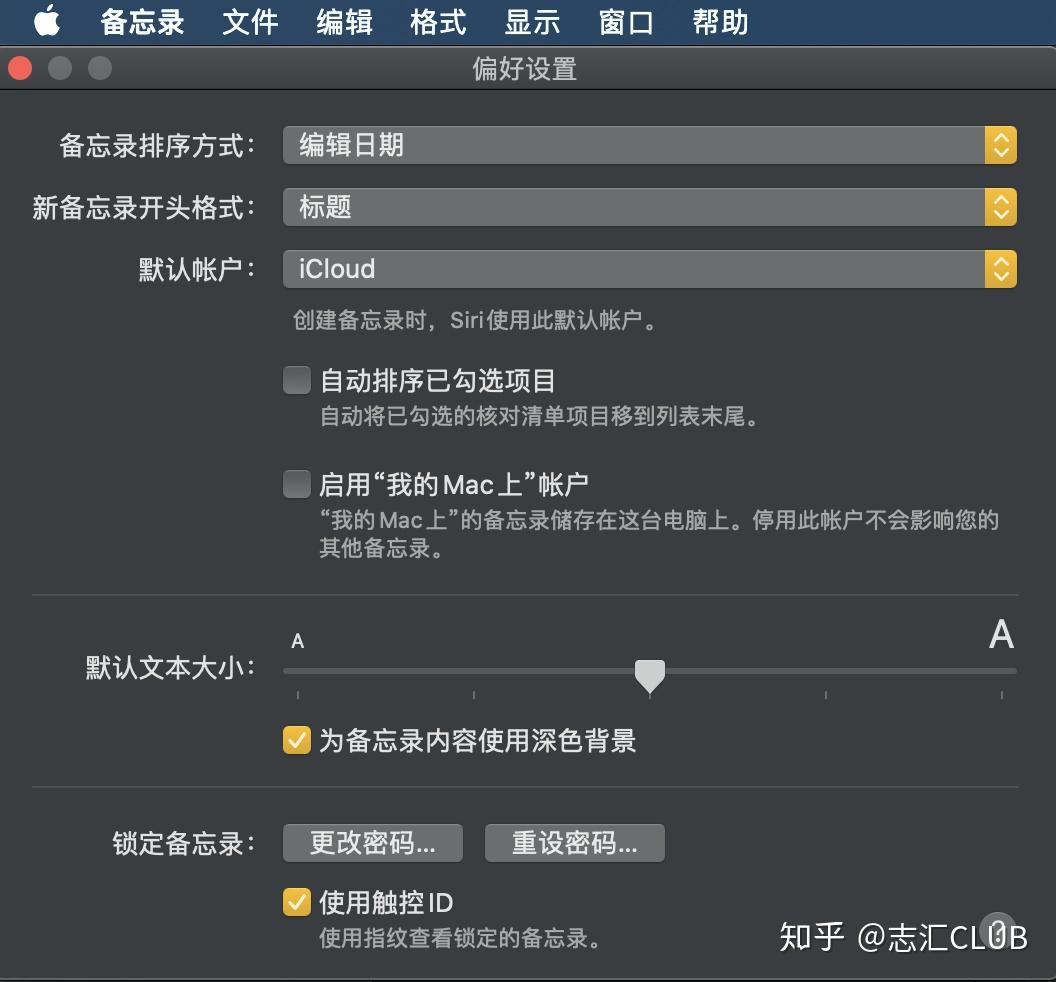Image resolution: width=1056 pixels, height=982 pixels.
Task: Disable 使用触控 ID checkbox
Action: [297, 902]
